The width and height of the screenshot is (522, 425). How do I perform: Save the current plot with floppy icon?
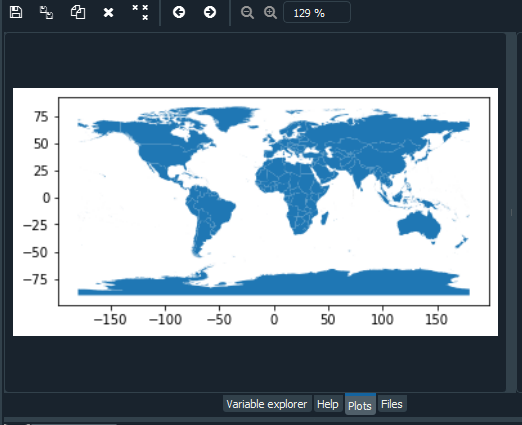[x=16, y=13]
